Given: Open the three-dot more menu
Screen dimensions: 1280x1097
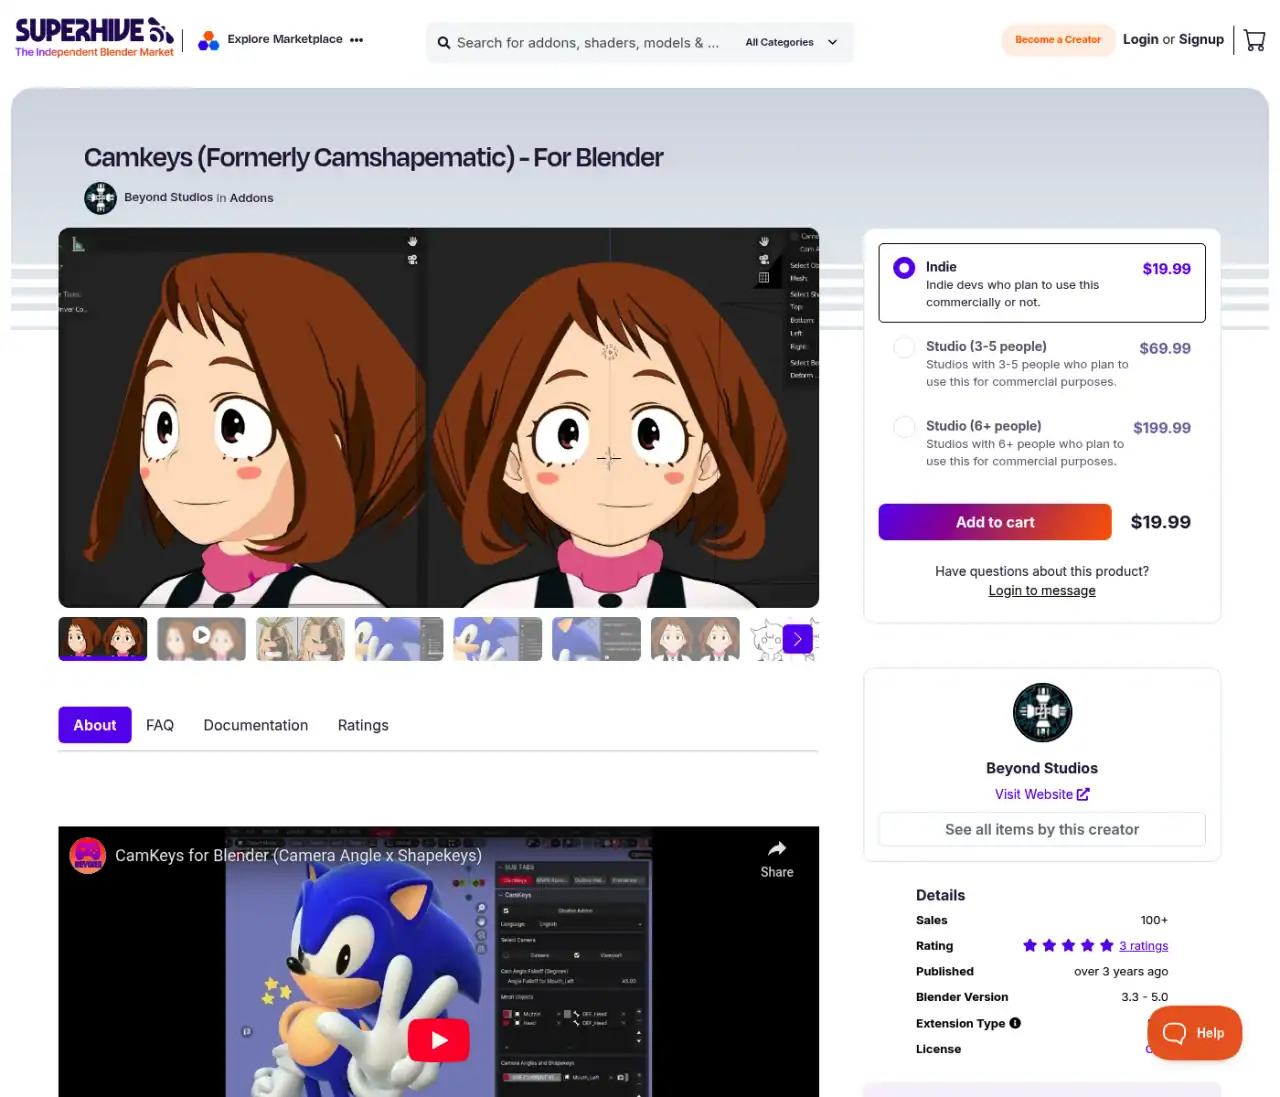Looking at the screenshot, I should pos(357,40).
